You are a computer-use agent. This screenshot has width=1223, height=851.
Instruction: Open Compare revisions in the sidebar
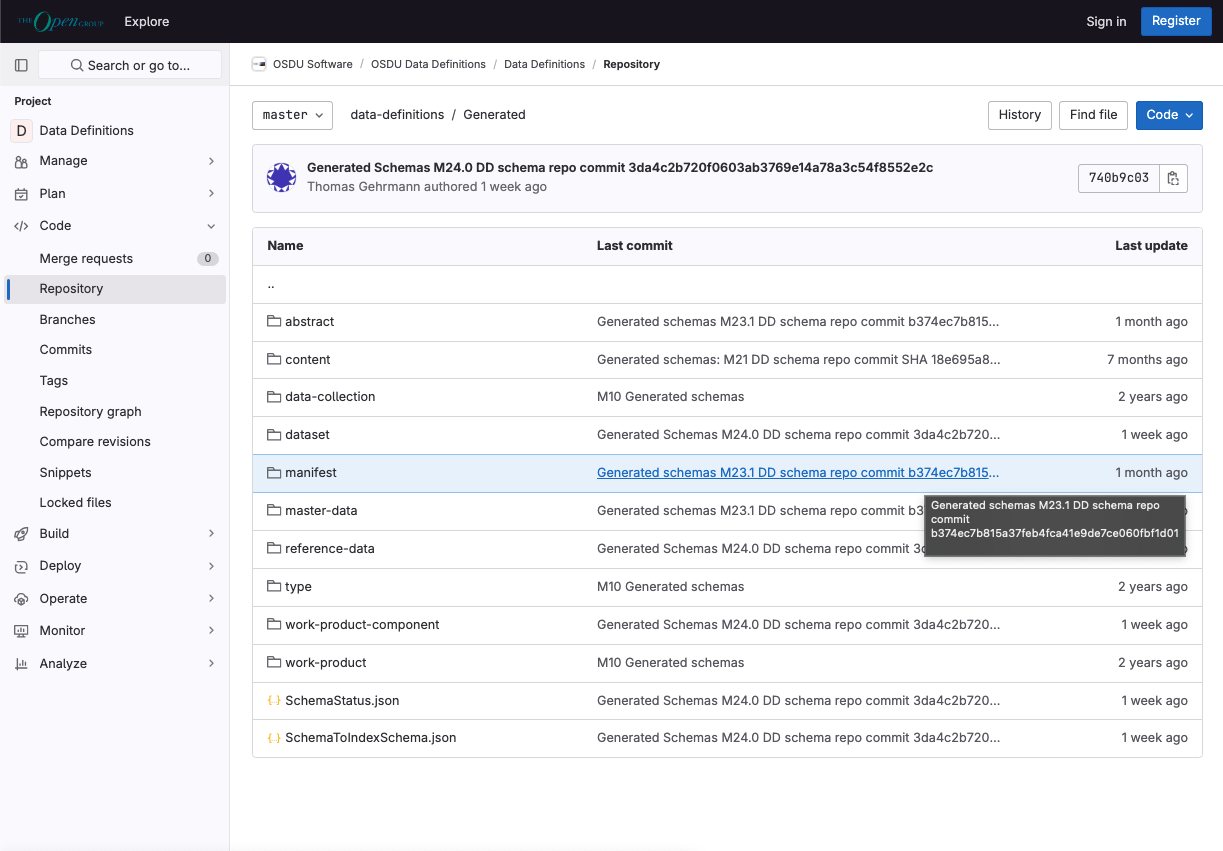tap(115, 442)
